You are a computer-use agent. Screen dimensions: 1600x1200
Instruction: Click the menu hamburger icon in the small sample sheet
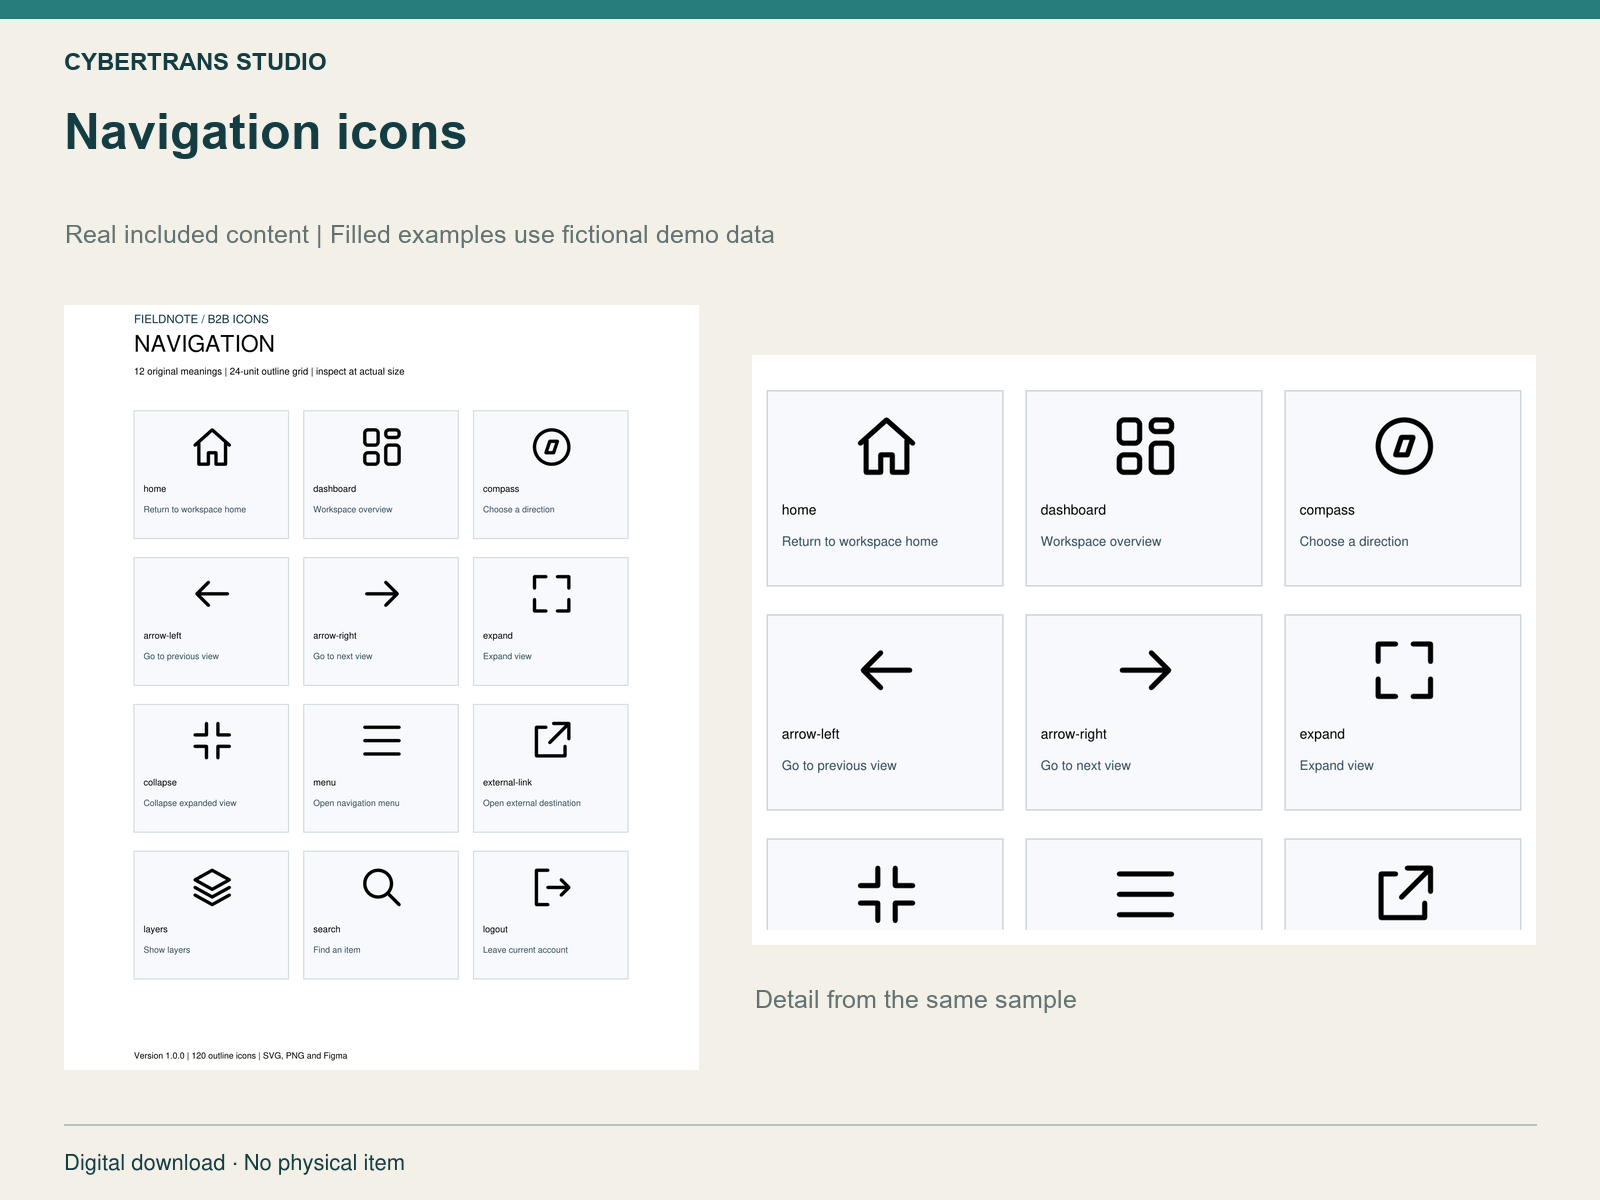(382, 741)
